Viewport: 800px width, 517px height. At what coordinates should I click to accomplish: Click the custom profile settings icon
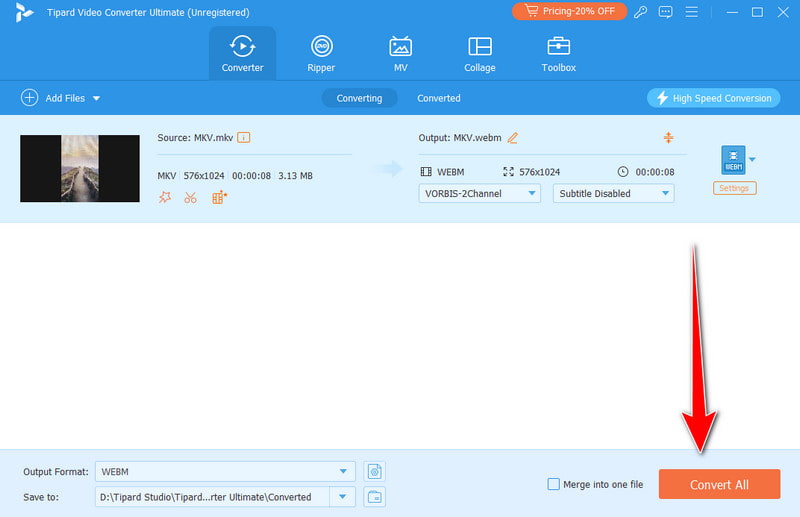click(374, 472)
